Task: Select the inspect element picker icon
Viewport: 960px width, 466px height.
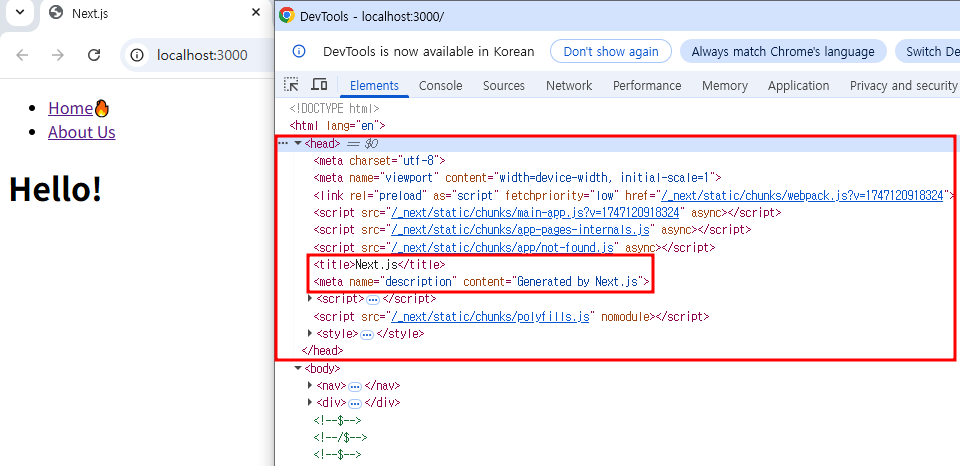Action: pos(291,85)
